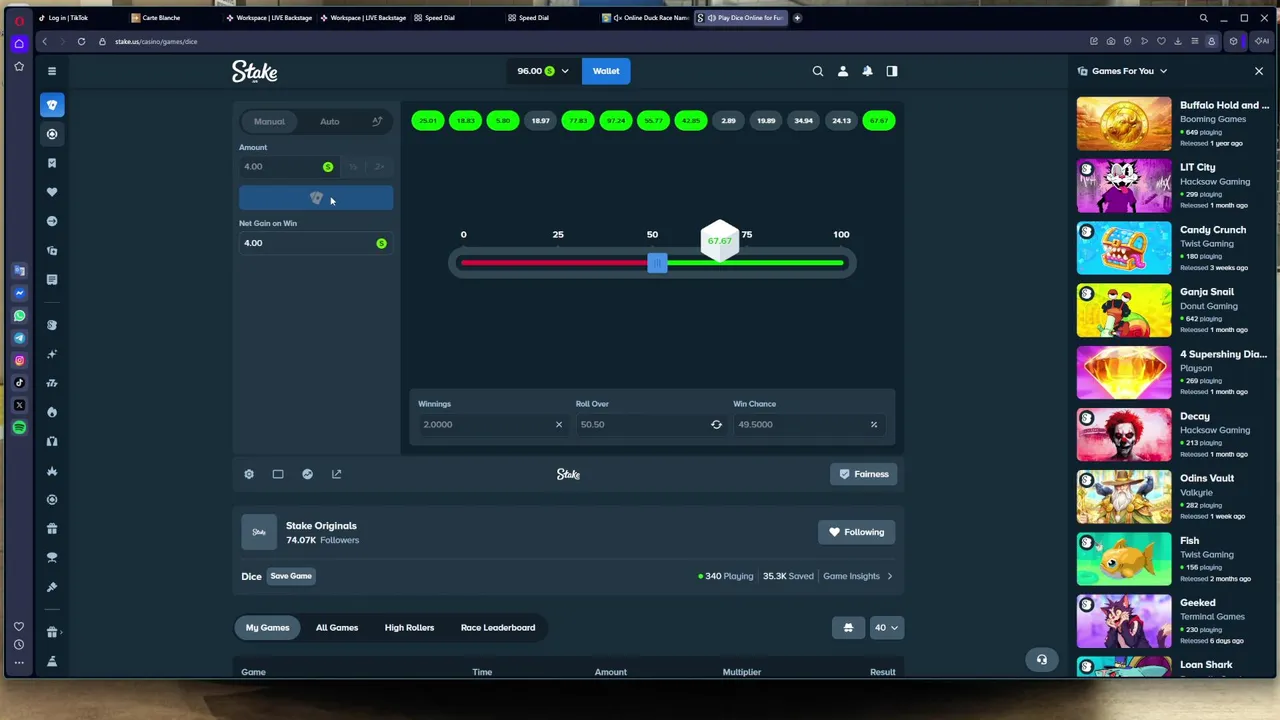Open the 40 rows-per-page dropdown
The image size is (1280, 720).
pos(886,628)
